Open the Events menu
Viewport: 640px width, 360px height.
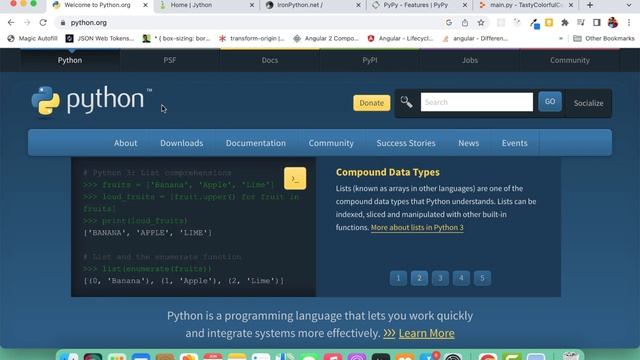(x=515, y=143)
